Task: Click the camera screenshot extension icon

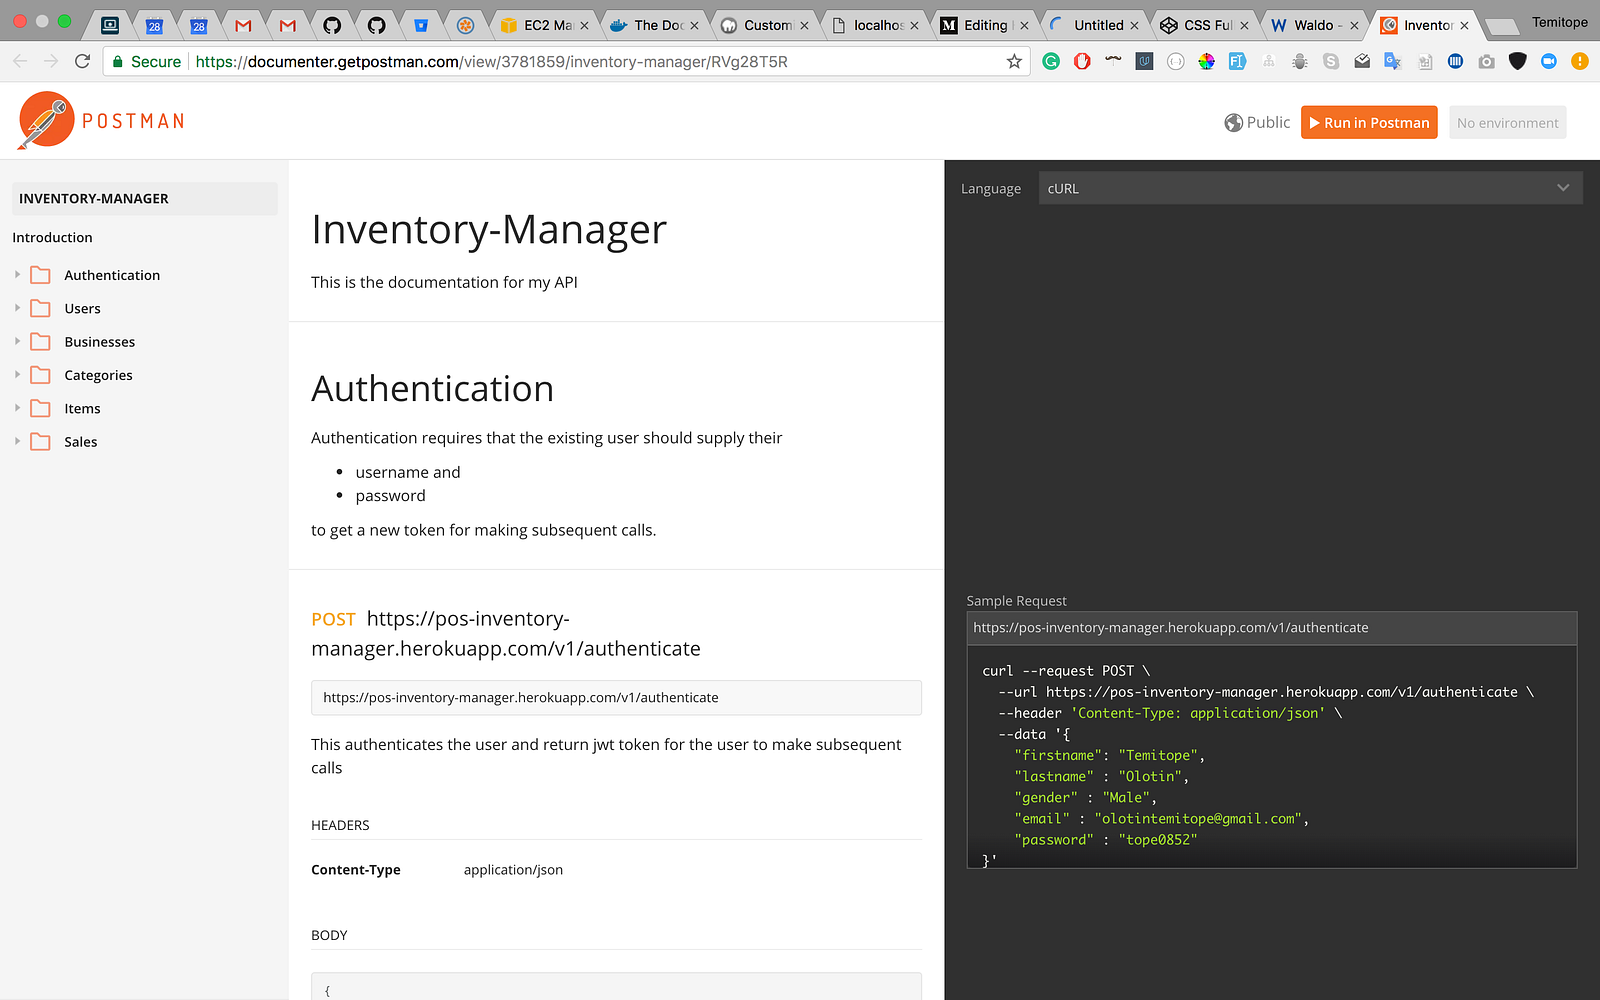Action: [1487, 61]
